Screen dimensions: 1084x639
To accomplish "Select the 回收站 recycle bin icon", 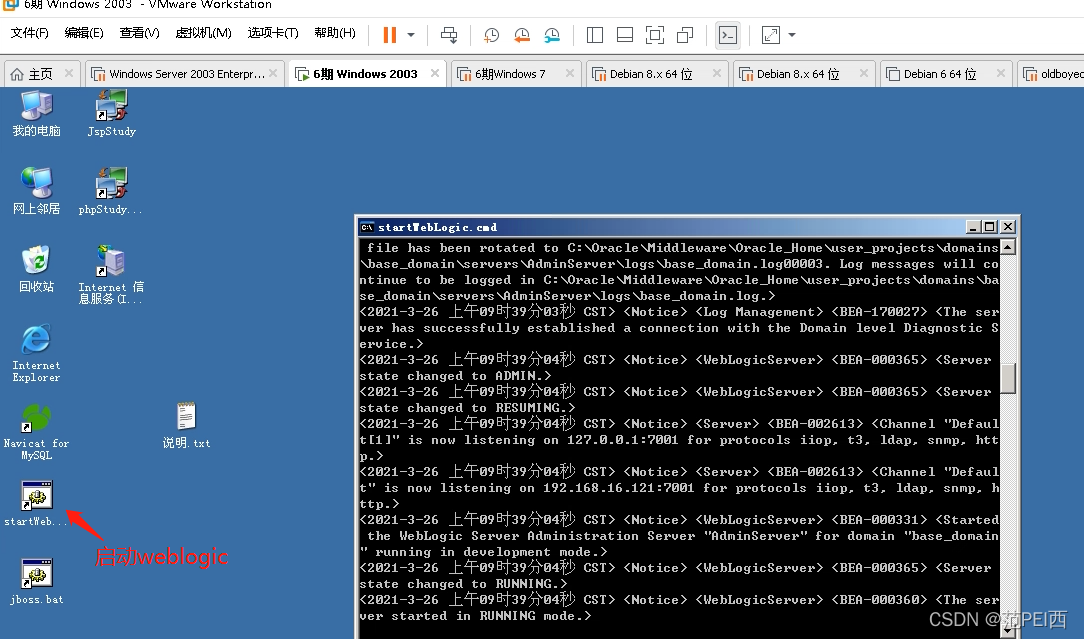I will coord(37,269).
